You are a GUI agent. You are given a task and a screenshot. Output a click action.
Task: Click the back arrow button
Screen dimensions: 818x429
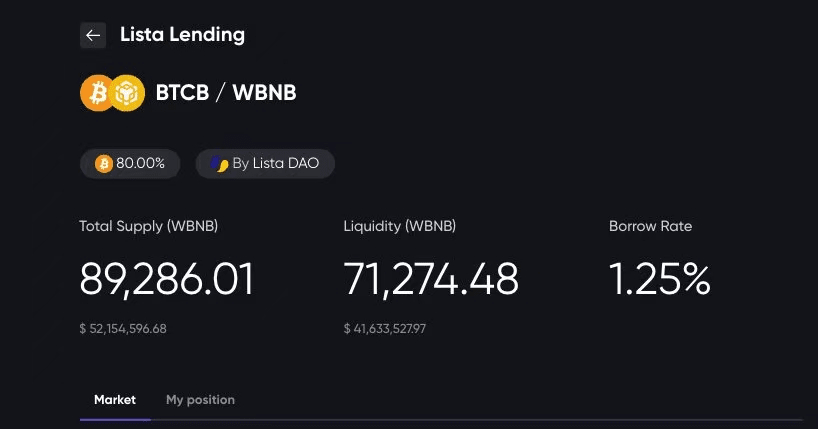point(93,35)
